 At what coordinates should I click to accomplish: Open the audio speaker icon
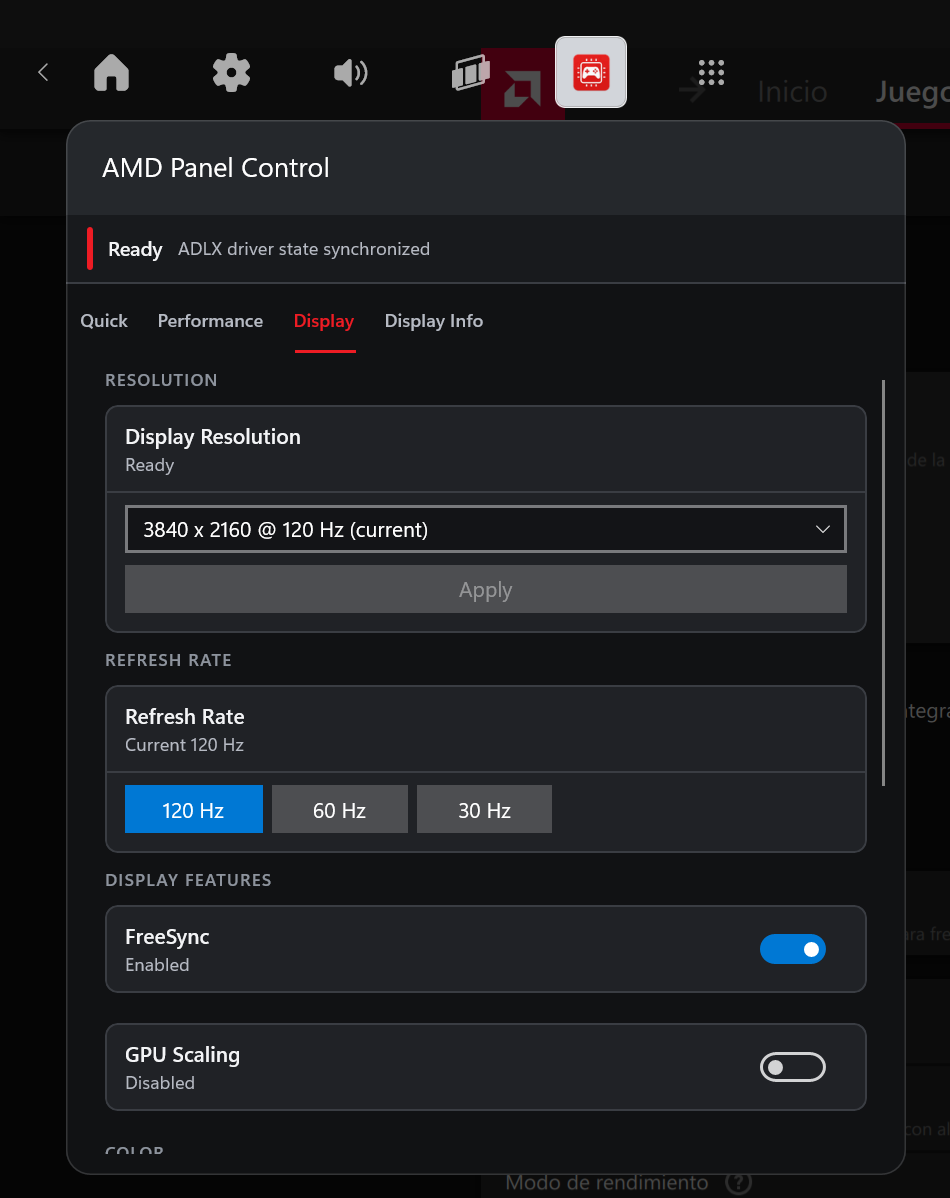coord(351,73)
